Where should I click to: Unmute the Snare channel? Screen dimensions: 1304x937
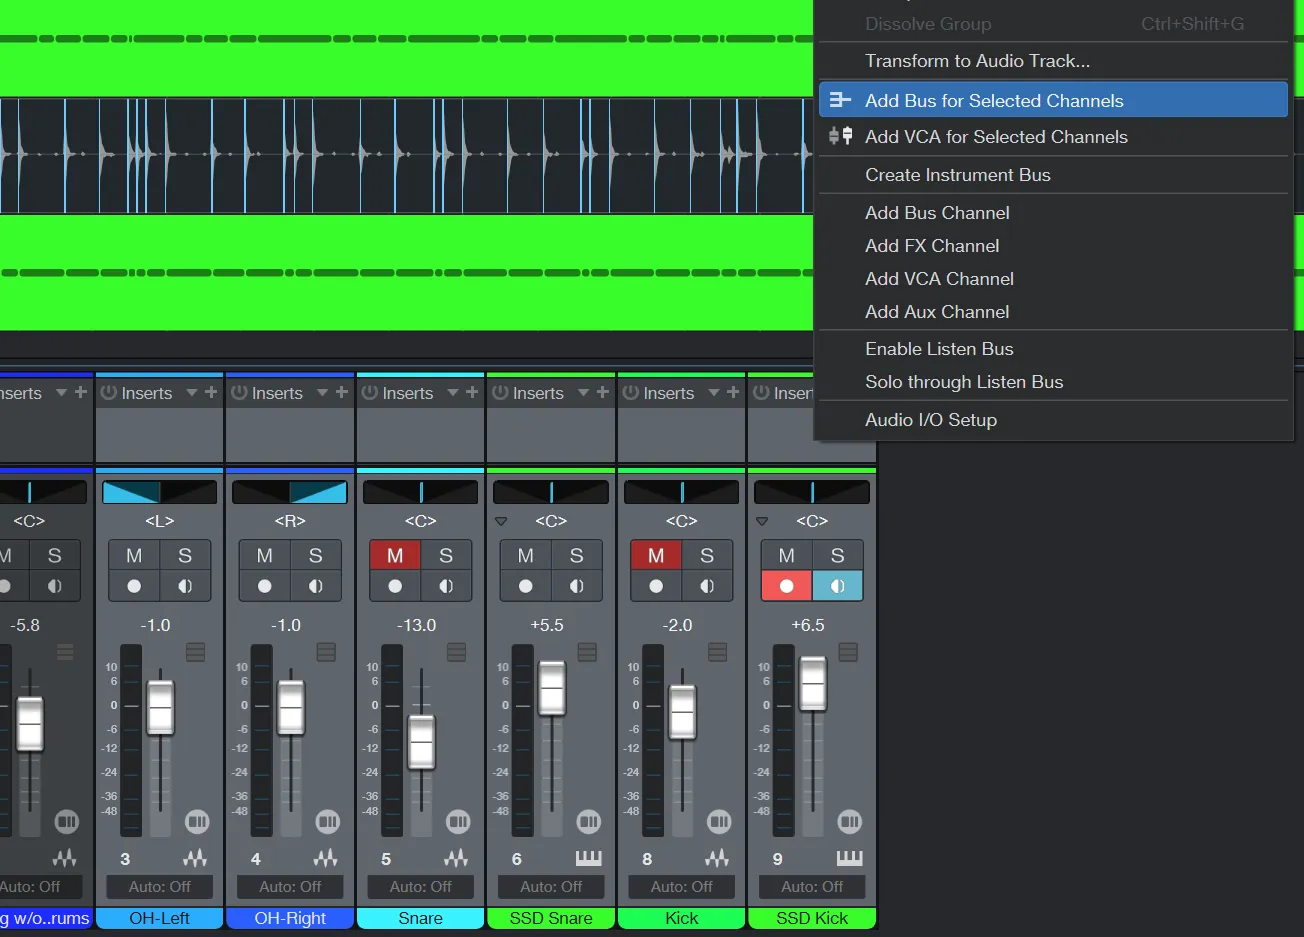click(395, 555)
